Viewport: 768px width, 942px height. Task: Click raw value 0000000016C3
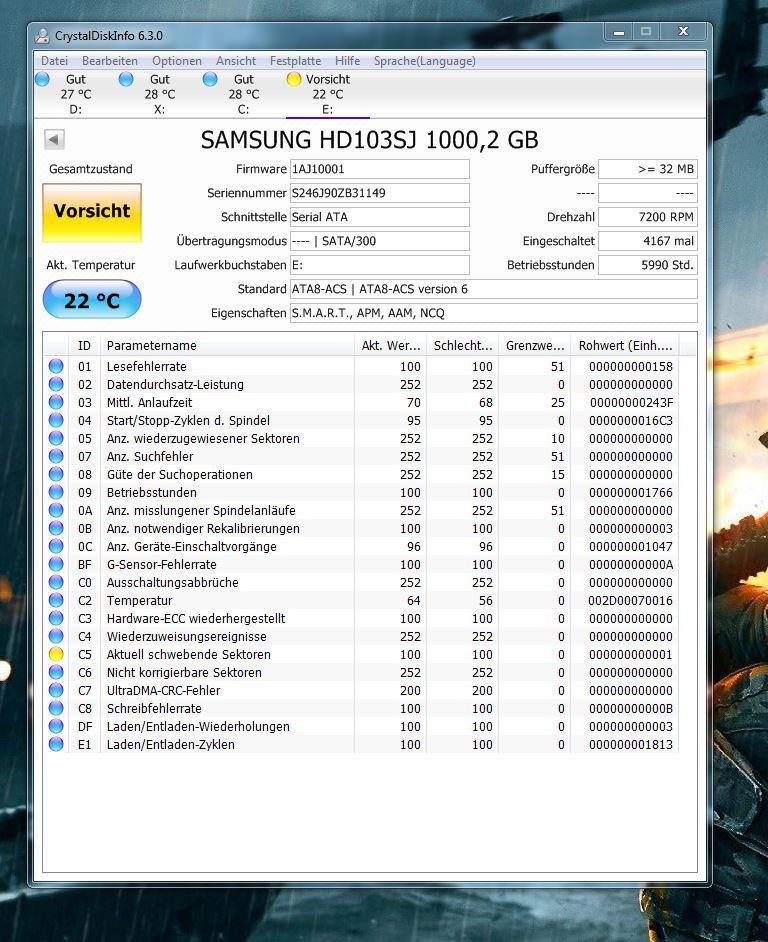click(630, 421)
